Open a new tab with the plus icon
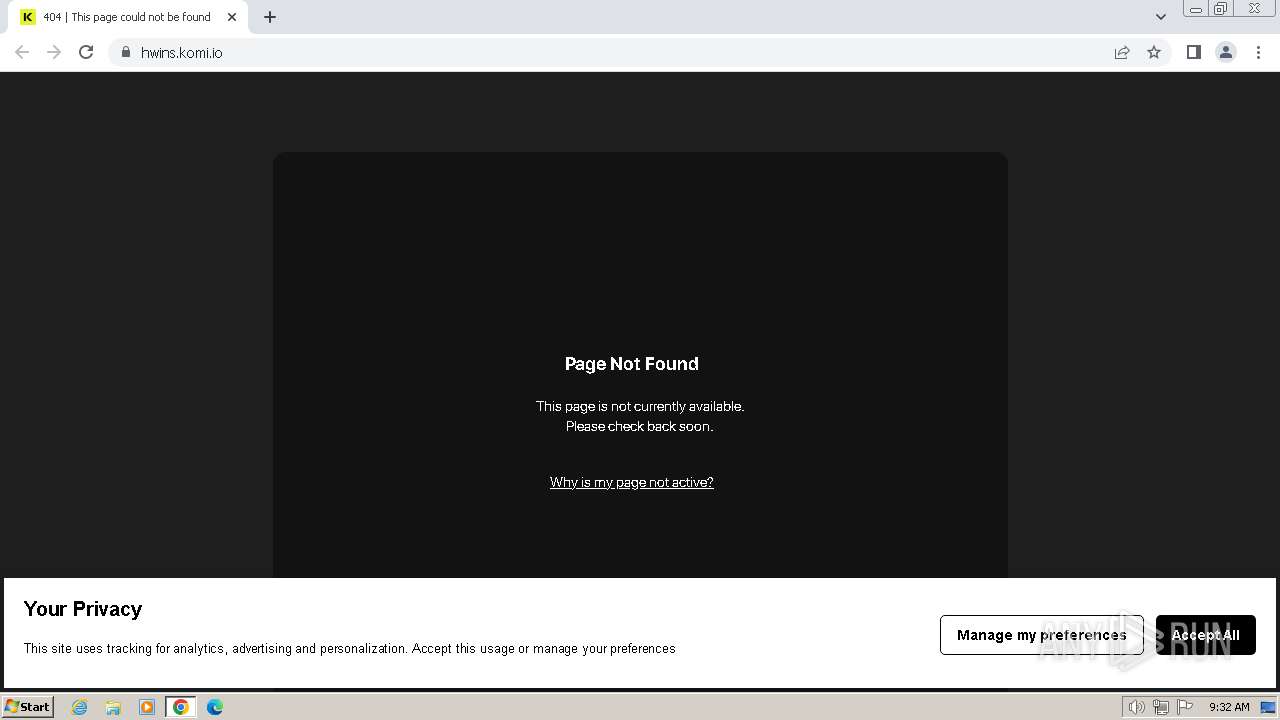This screenshot has width=1280, height=720. (x=270, y=17)
